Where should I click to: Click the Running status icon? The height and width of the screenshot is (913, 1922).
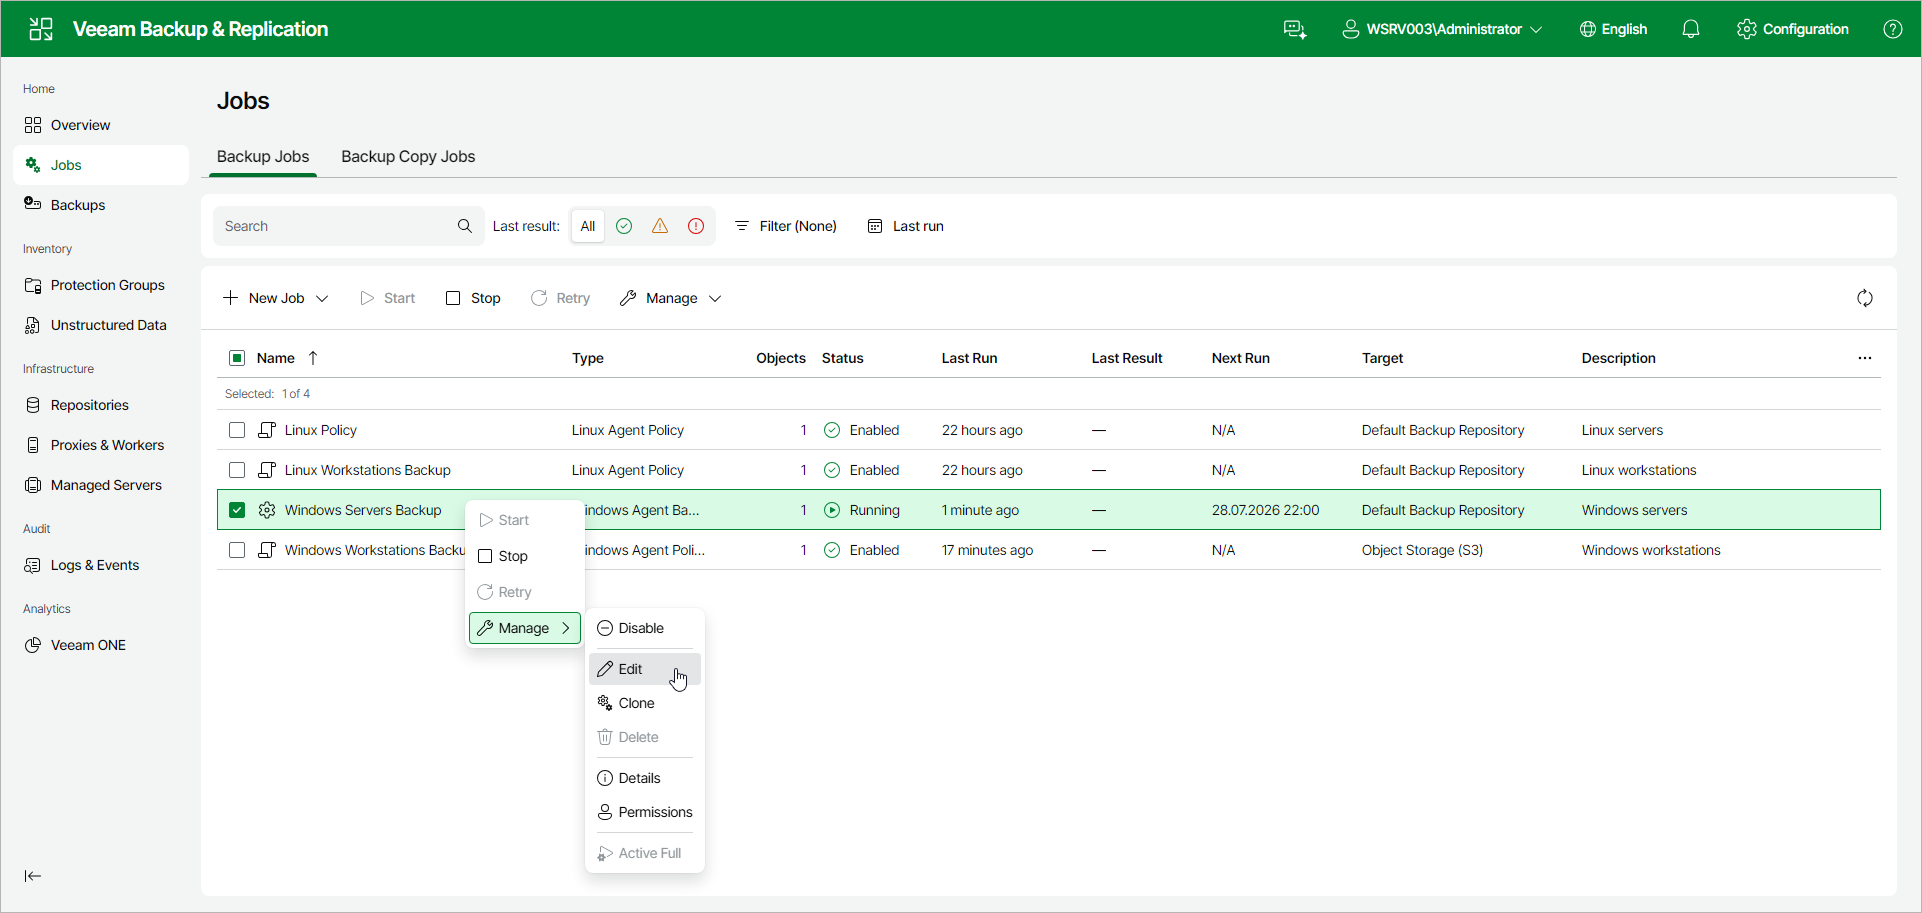pos(832,510)
